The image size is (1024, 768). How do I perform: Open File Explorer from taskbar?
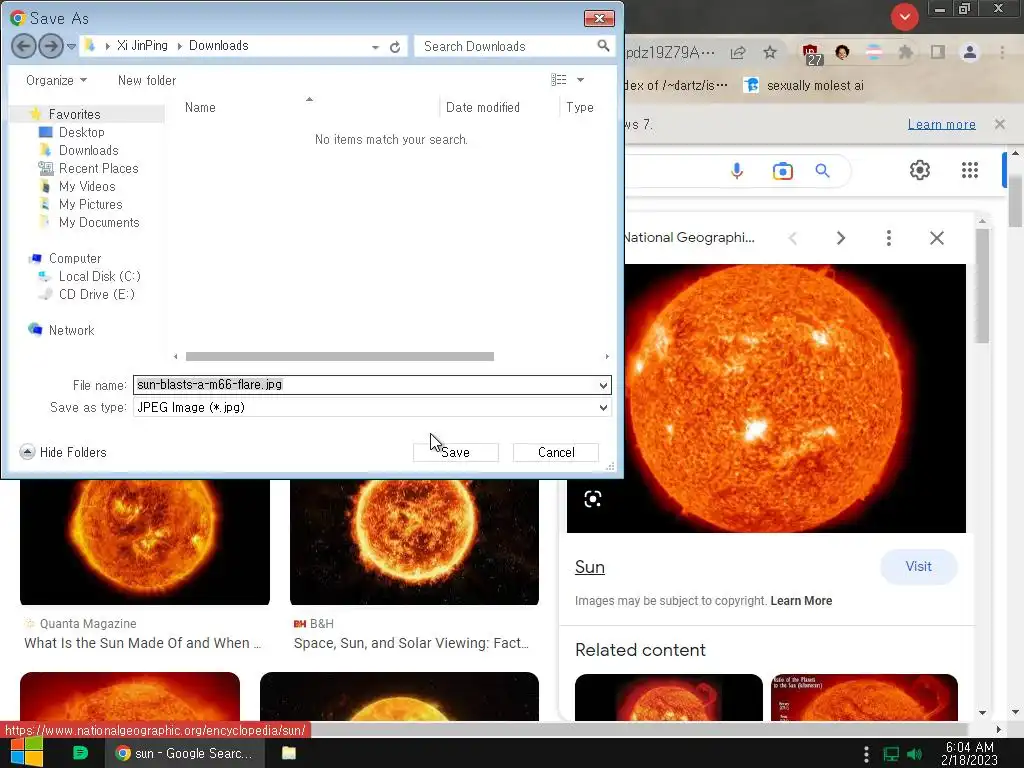point(289,753)
